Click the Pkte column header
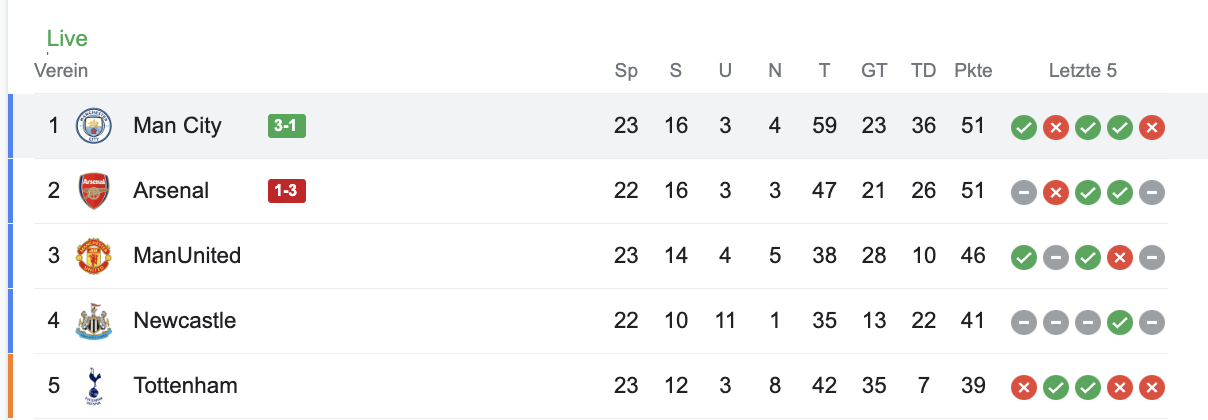 (973, 71)
